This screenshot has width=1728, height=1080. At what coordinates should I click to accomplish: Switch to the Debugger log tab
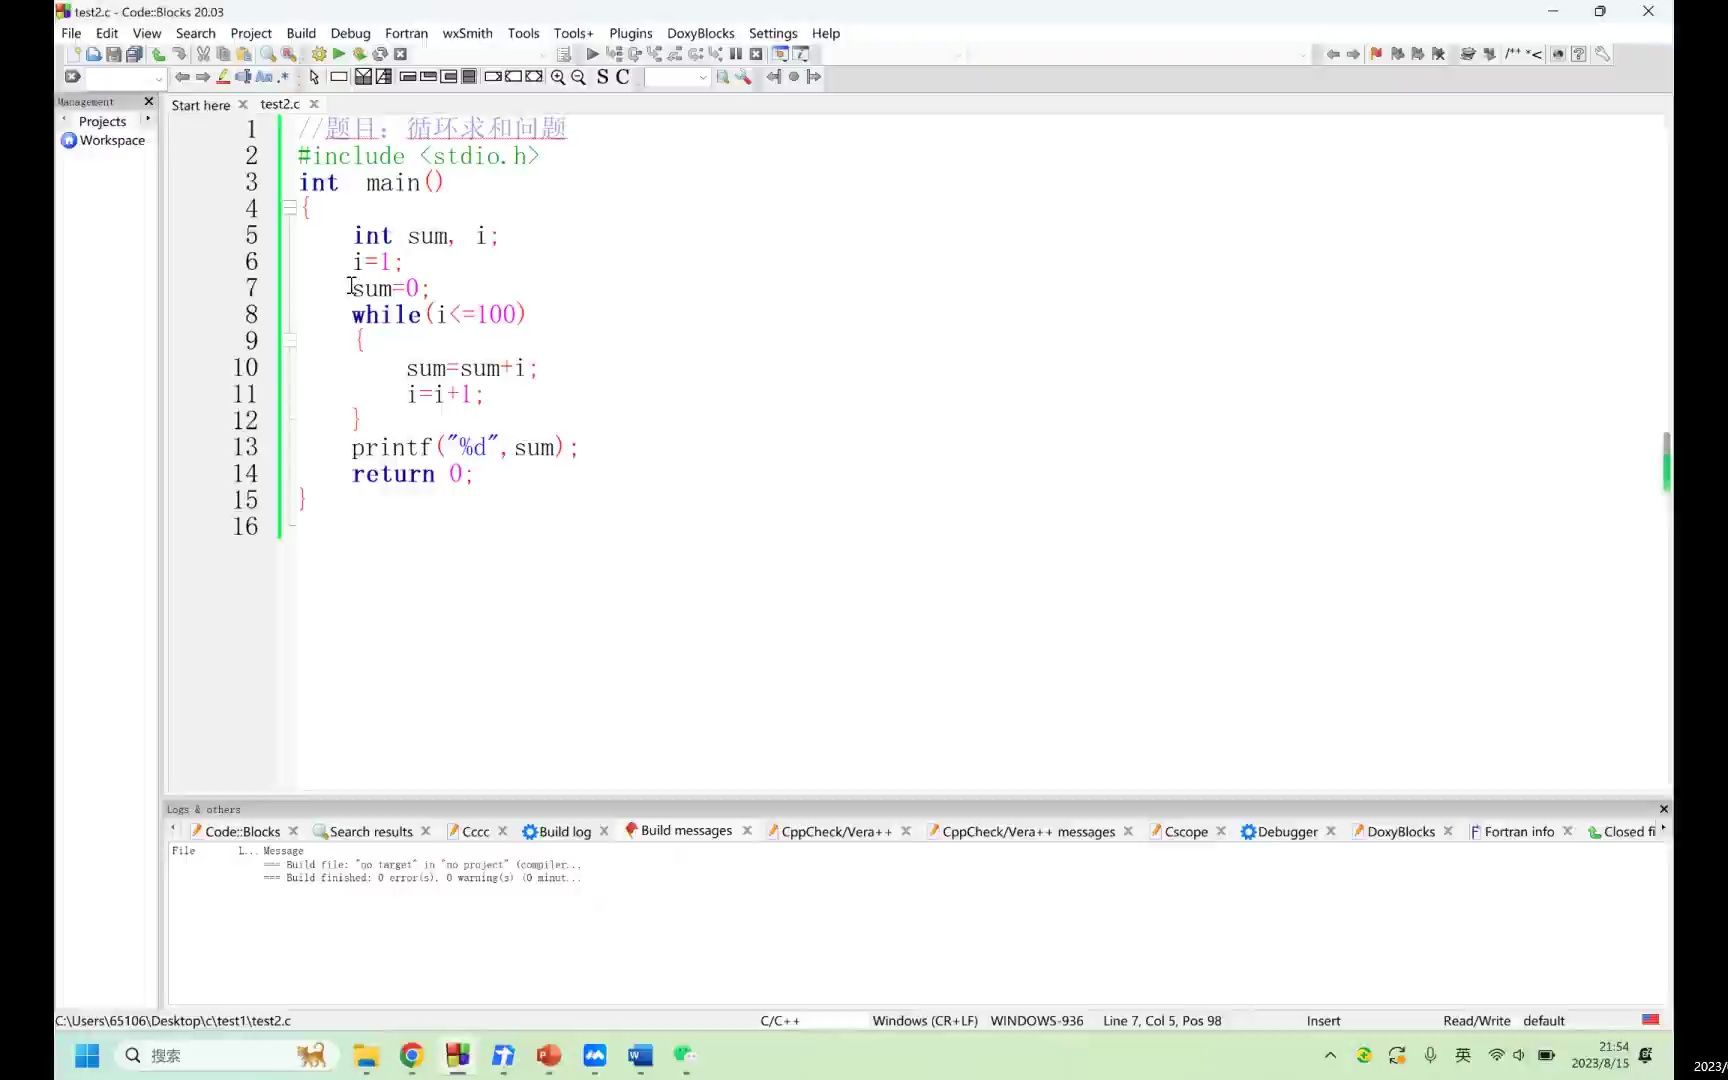(x=1287, y=831)
